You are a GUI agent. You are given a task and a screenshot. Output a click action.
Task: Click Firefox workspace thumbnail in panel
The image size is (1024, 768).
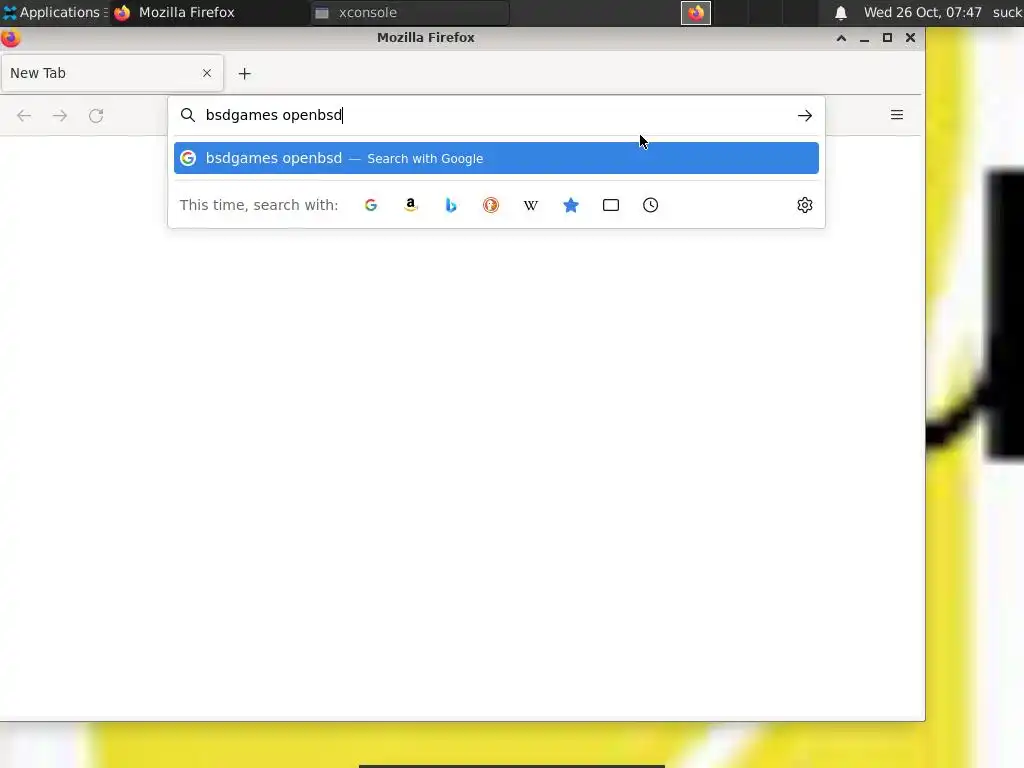pyautogui.click(x=696, y=13)
